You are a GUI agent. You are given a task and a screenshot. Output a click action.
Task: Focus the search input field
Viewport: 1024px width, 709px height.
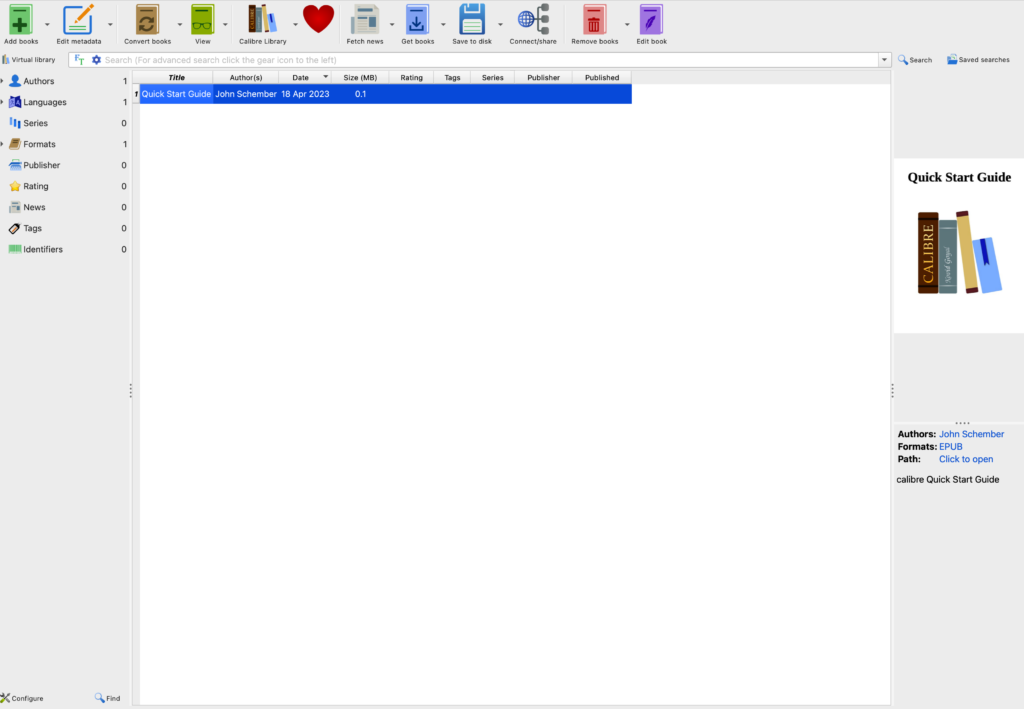click(490, 60)
